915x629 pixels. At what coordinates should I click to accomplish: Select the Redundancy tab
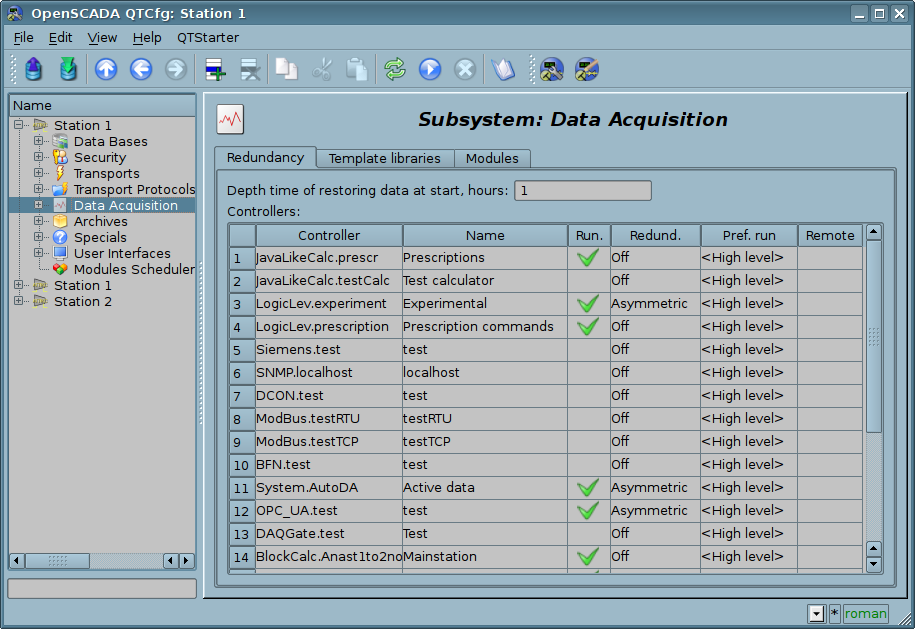tap(266, 158)
